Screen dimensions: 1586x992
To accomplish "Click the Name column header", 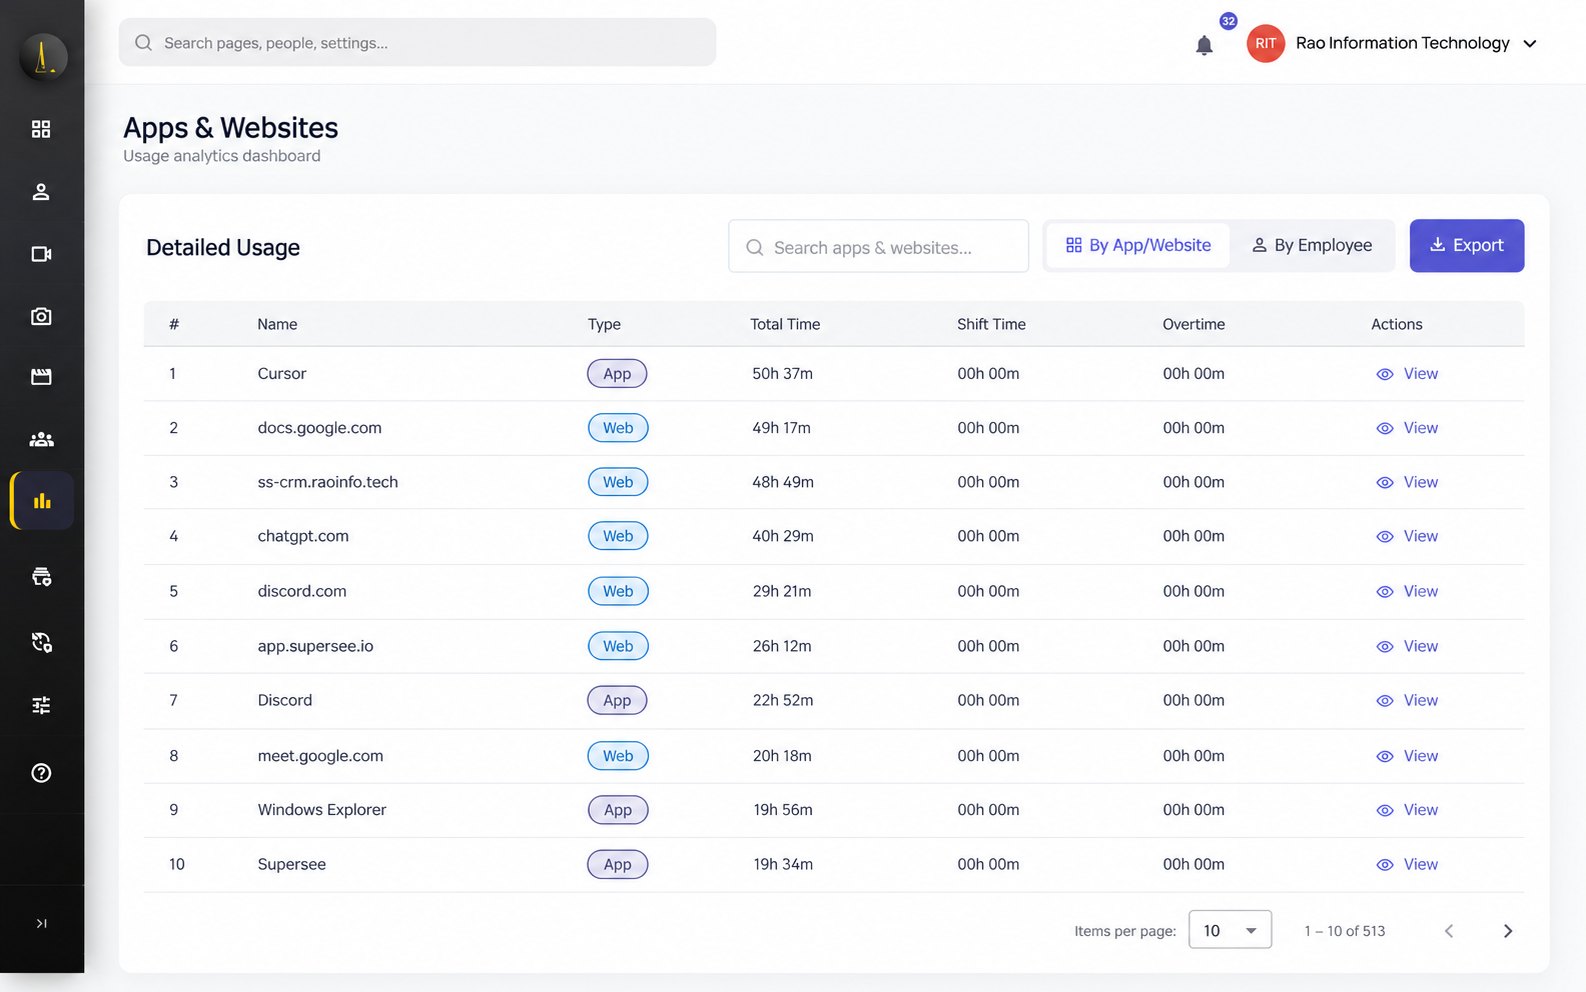I will [x=277, y=324].
